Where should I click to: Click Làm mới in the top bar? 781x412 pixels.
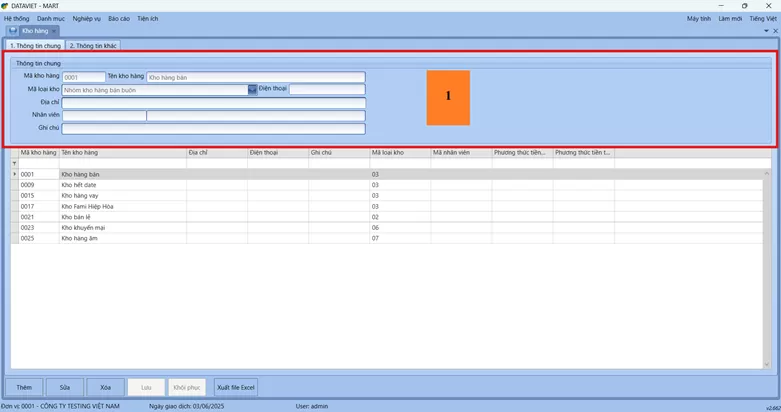tap(730, 18)
